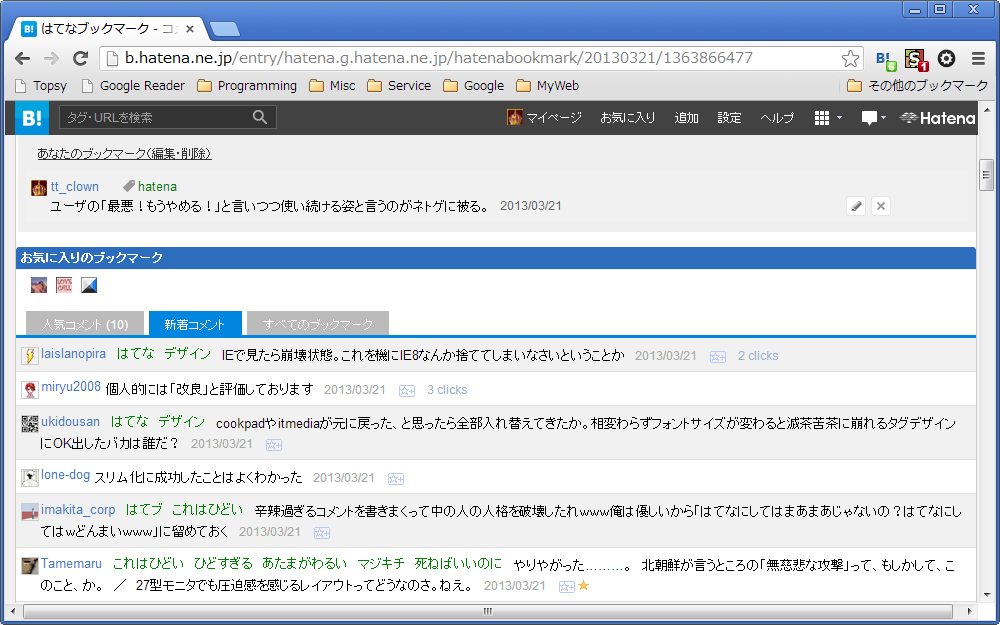Open その他のブックマーク folder
This screenshot has height=625, width=1000.
(917, 86)
